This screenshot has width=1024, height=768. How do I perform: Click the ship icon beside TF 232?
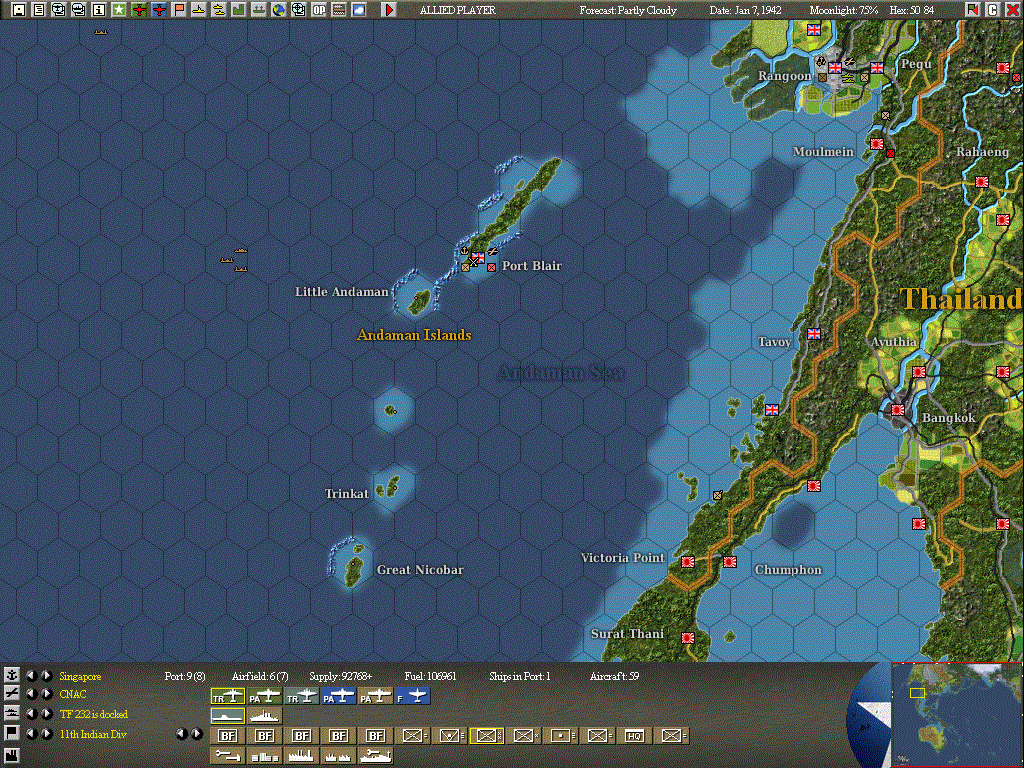coord(11,713)
